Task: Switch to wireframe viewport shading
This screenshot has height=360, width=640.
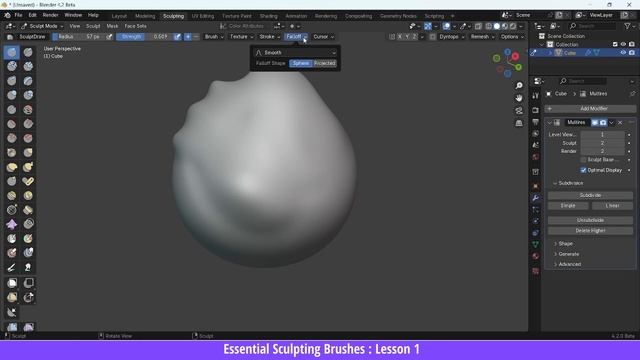Action: (x=489, y=26)
